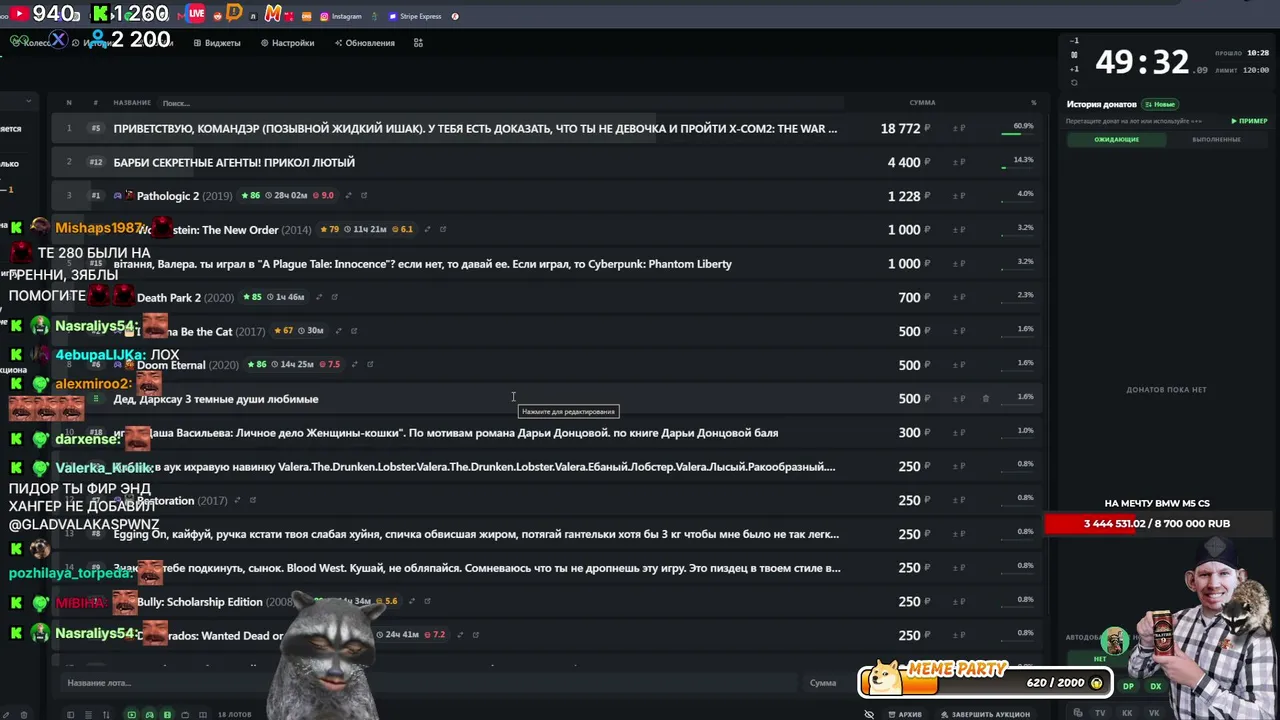Click the BMW M5 CS donation goal bar

[x=1157, y=524]
